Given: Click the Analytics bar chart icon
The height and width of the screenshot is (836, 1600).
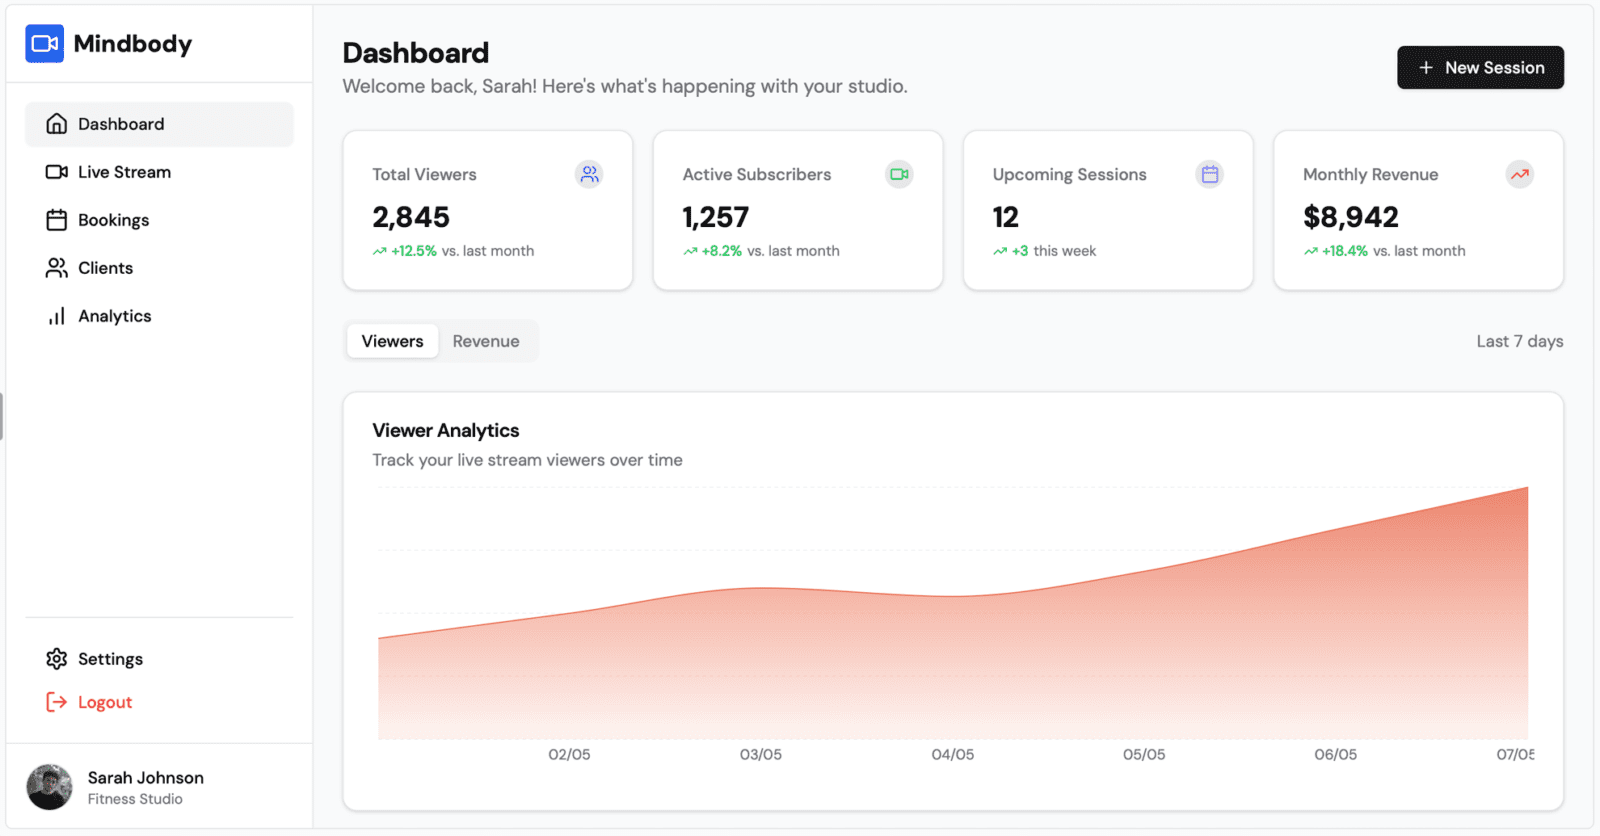Looking at the screenshot, I should (x=57, y=316).
